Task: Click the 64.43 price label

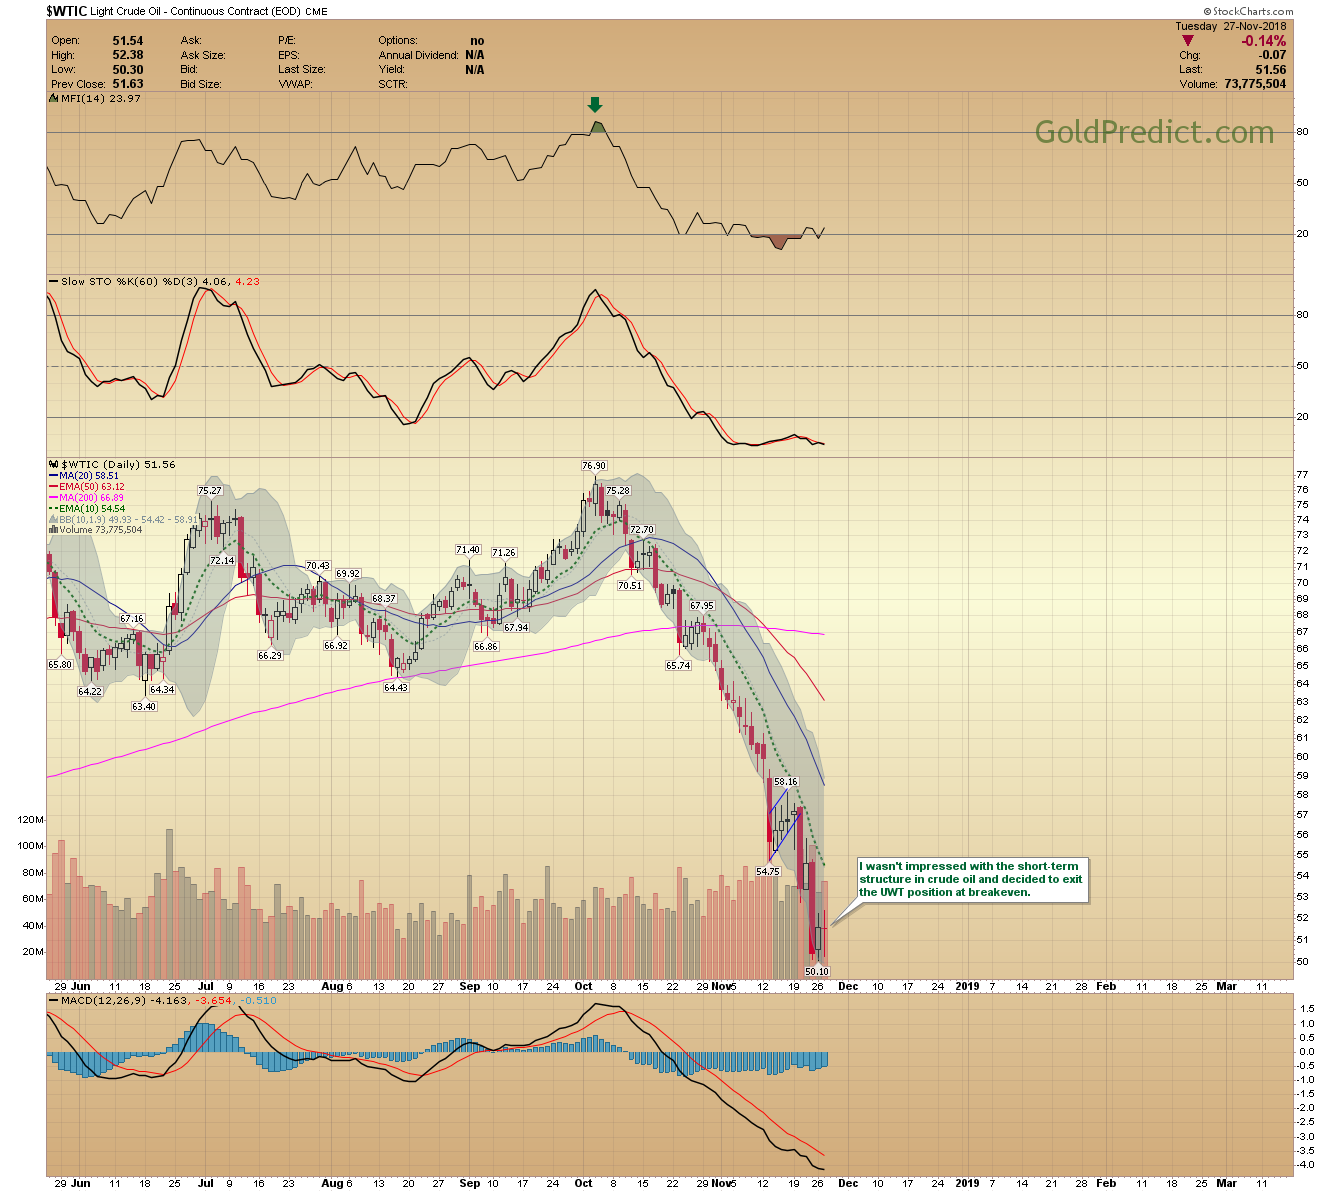Action: point(396,688)
